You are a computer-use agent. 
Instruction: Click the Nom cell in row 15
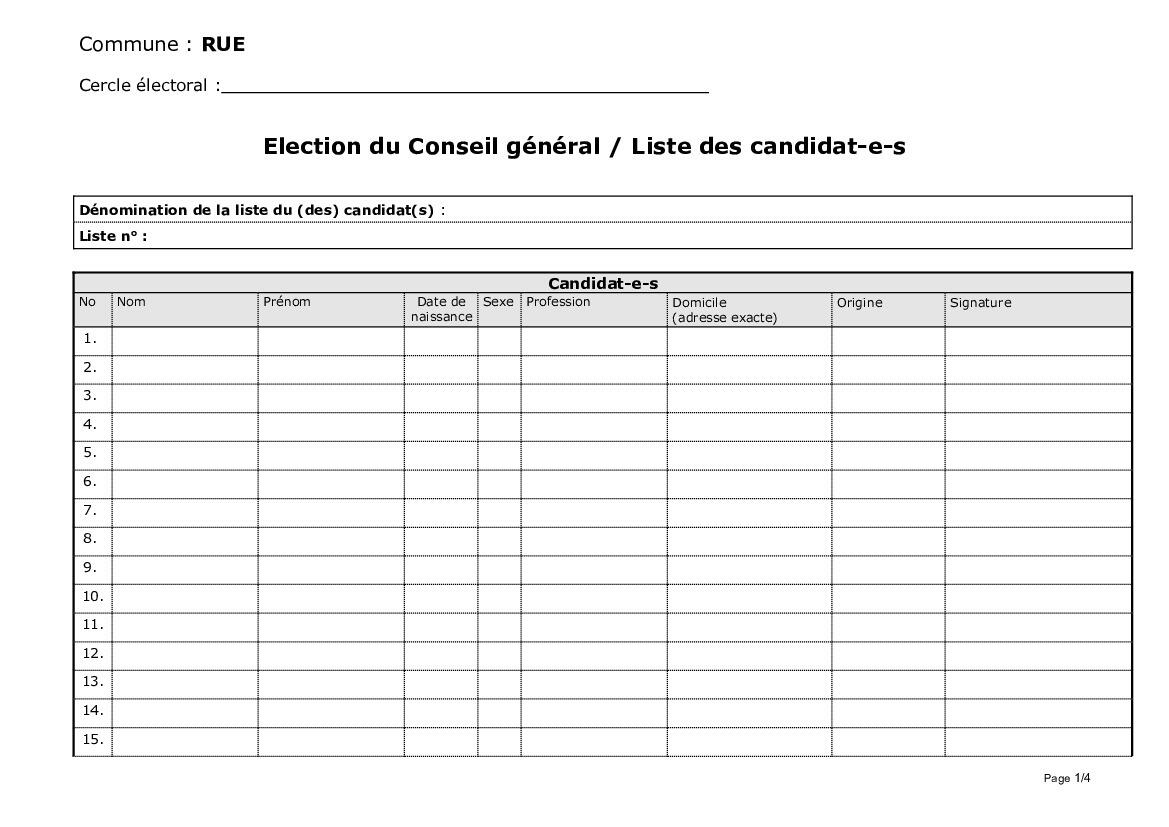(x=185, y=741)
